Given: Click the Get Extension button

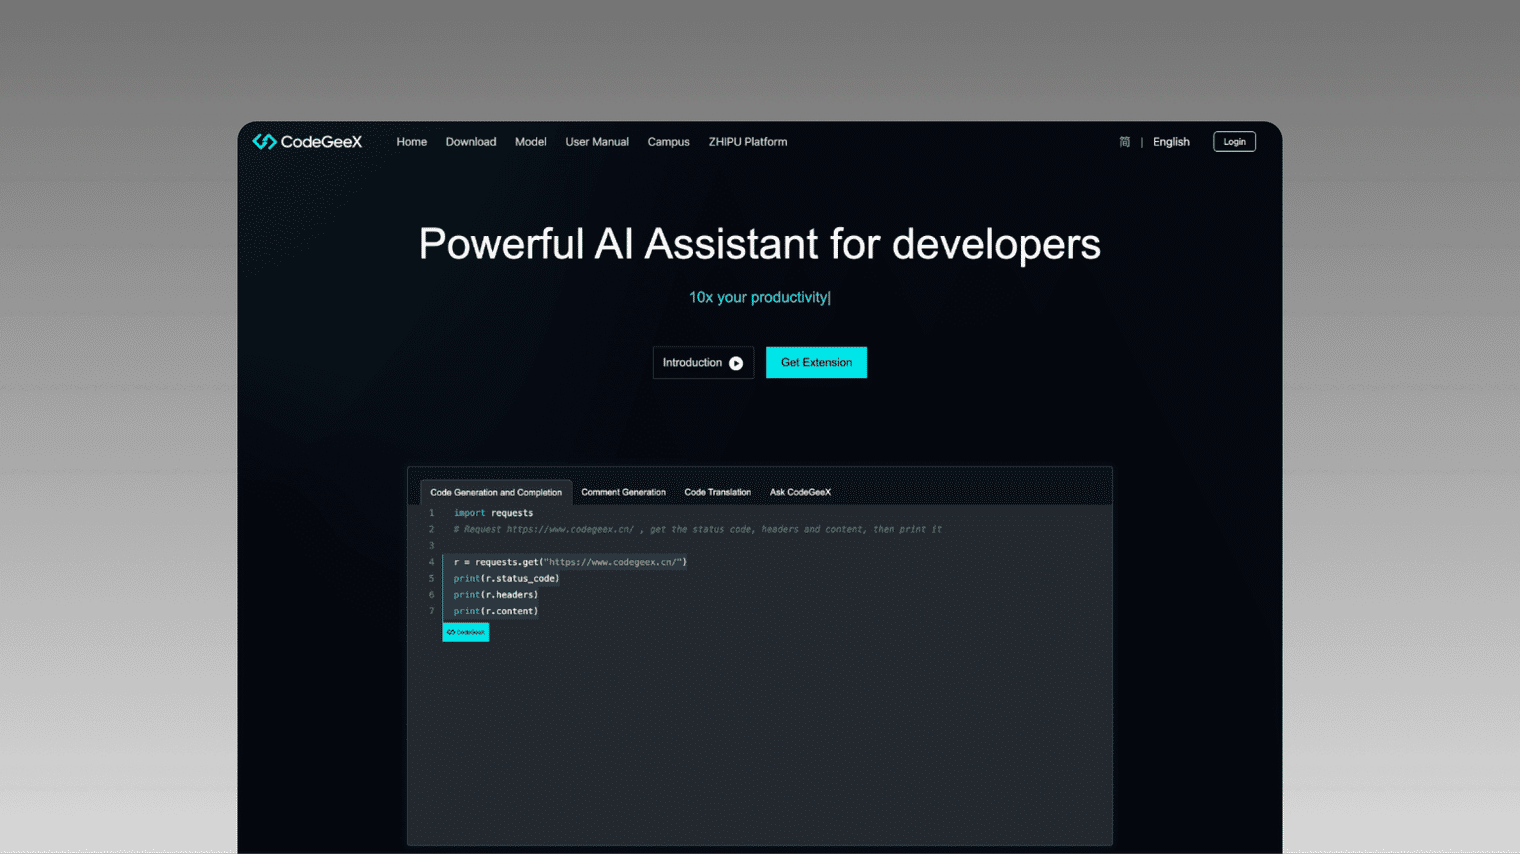Looking at the screenshot, I should pyautogui.click(x=816, y=363).
